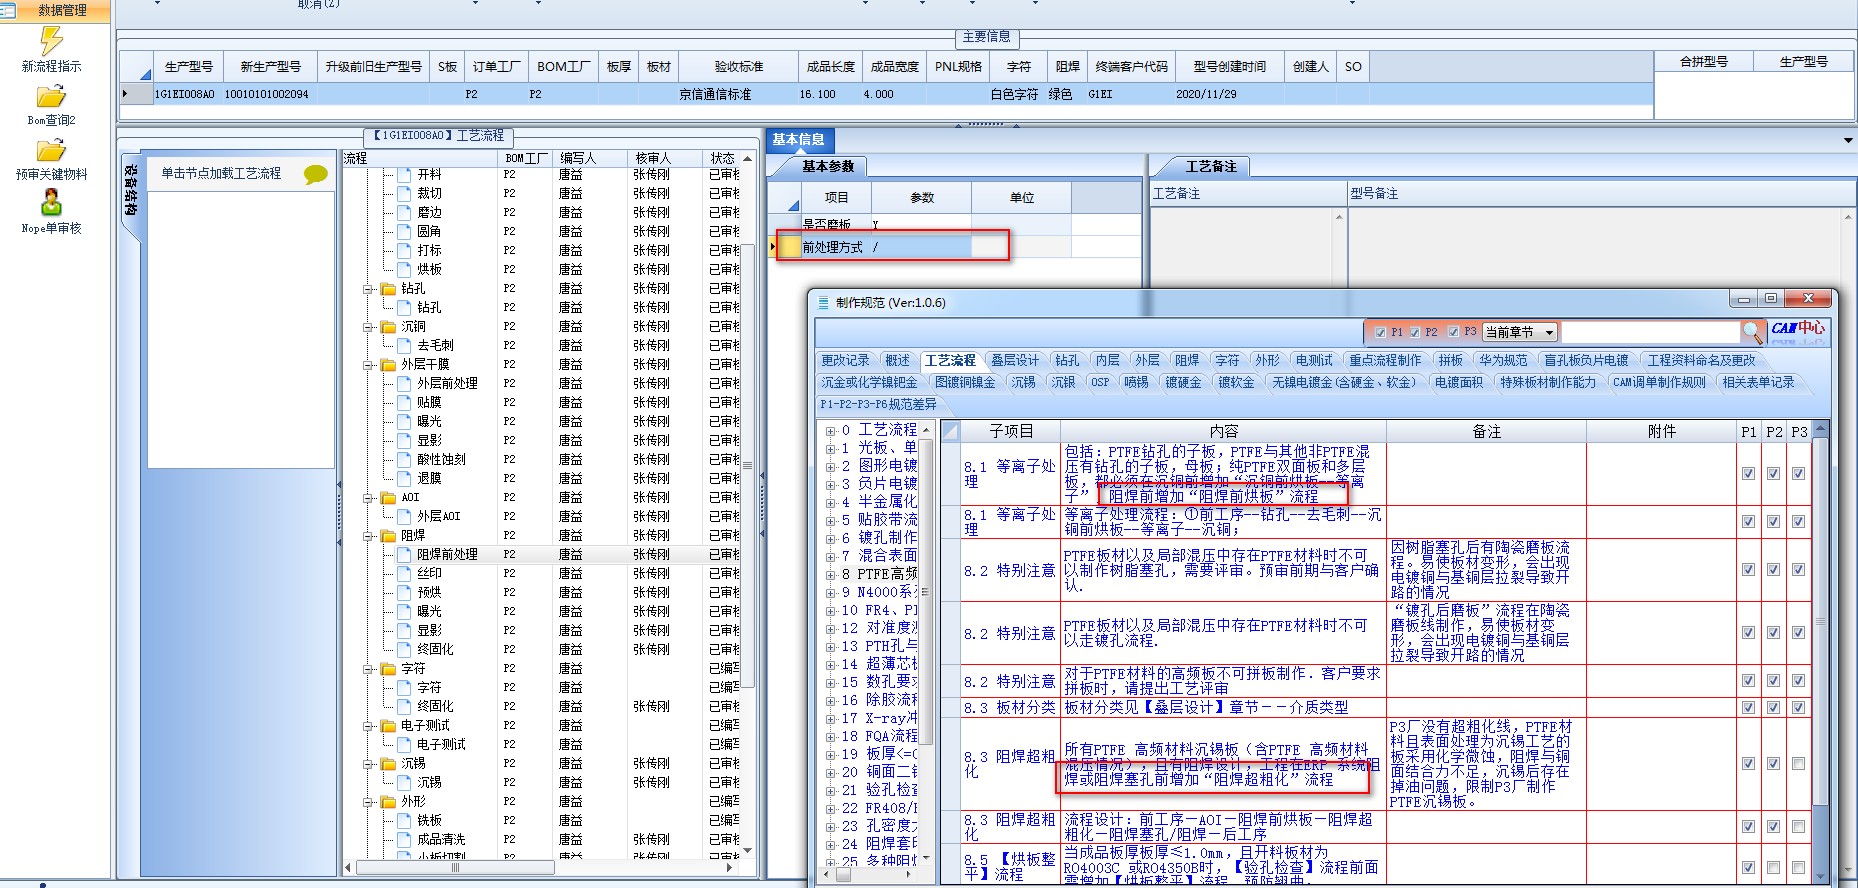Toggle P3 checkbox in 8.5 烘板整平 row
The image size is (1858, 888).
tap(1798, 868)
